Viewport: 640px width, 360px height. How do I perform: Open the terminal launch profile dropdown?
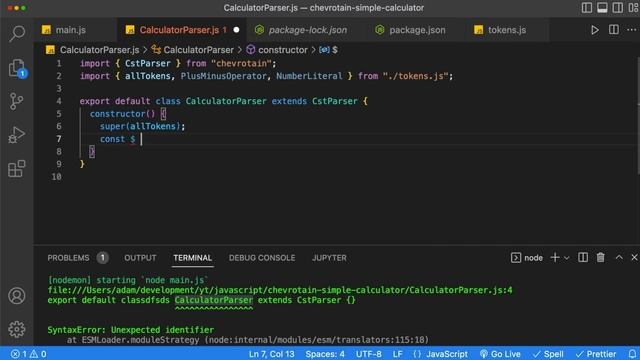pos(567,258)
